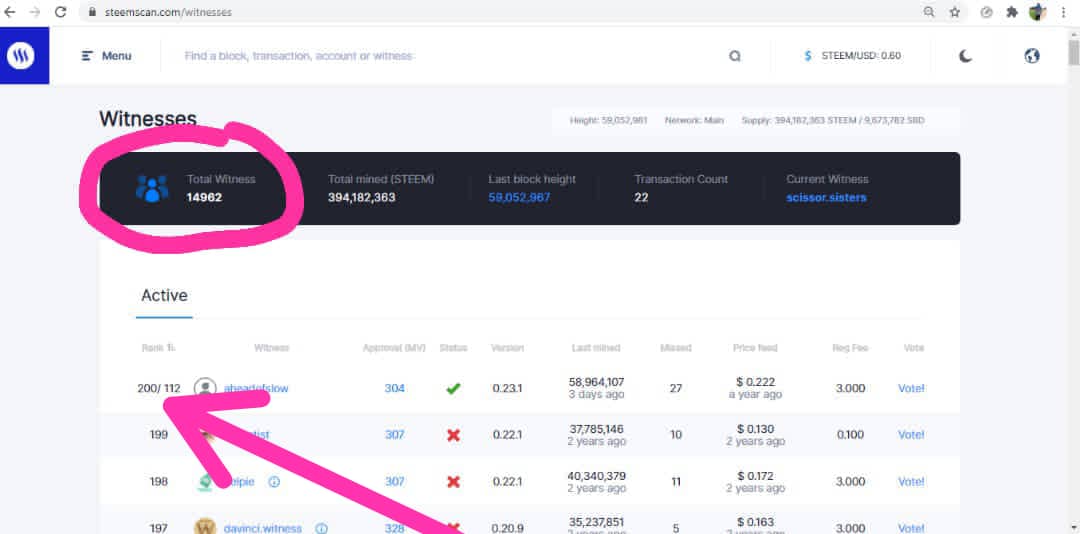This screenshot has height=534, width=1080.
Task: Click the zoom magnifier icon in address bar
Action: (x=929, y=12)
